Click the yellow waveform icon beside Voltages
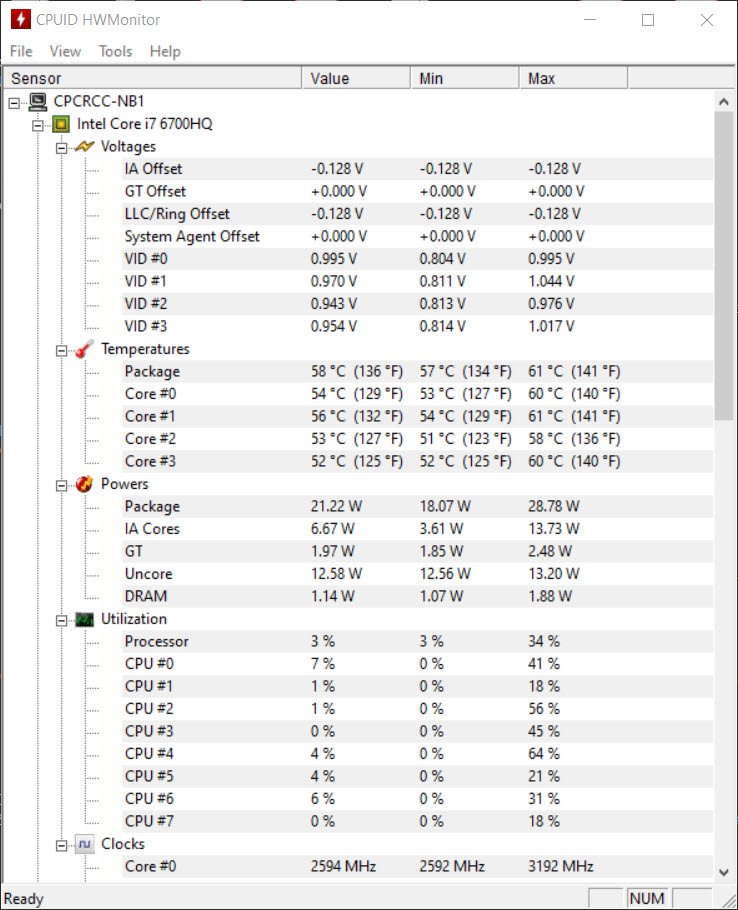The image size is (738, 910). point(85,146)
